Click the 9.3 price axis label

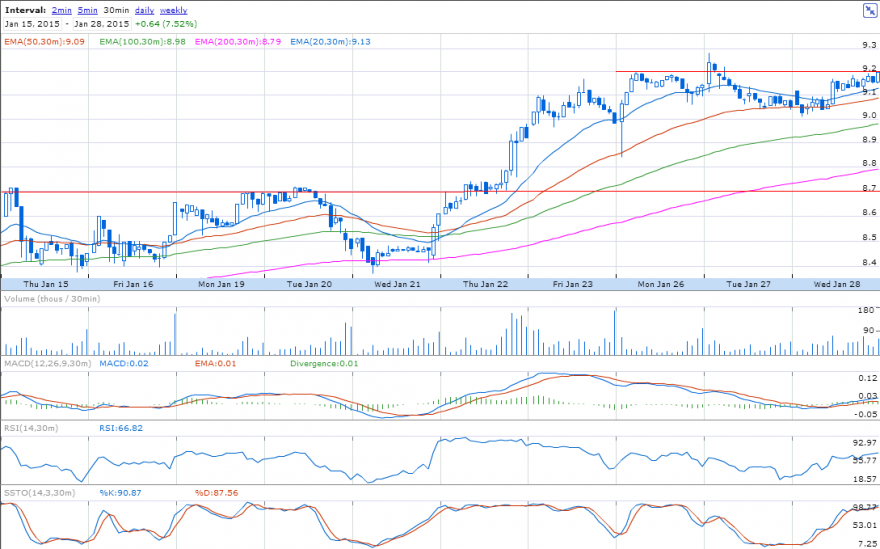coord(870,45)
